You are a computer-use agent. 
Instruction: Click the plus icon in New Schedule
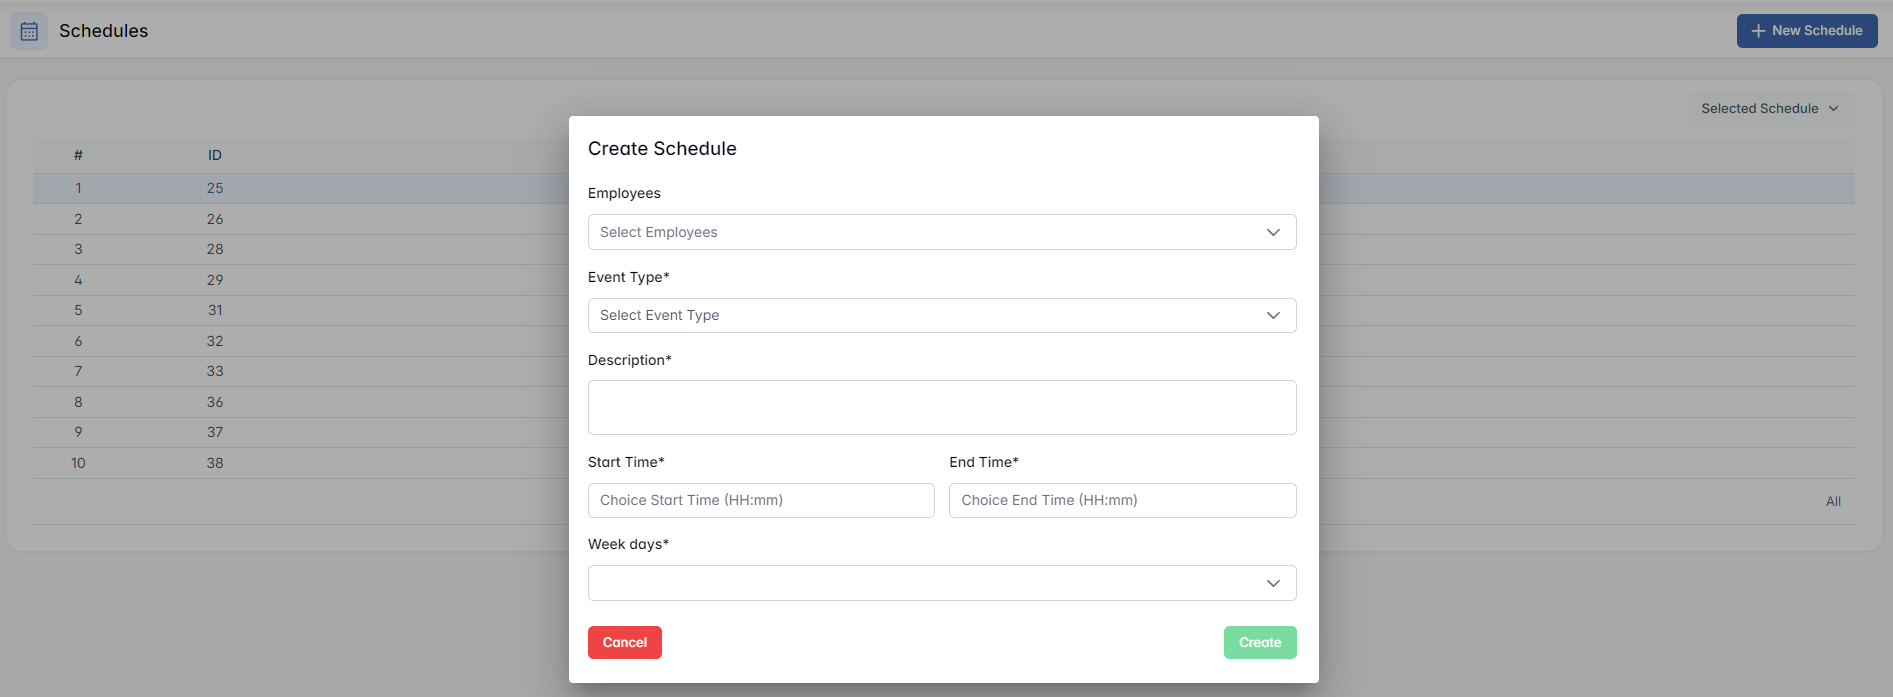(x=1758, y=31)
